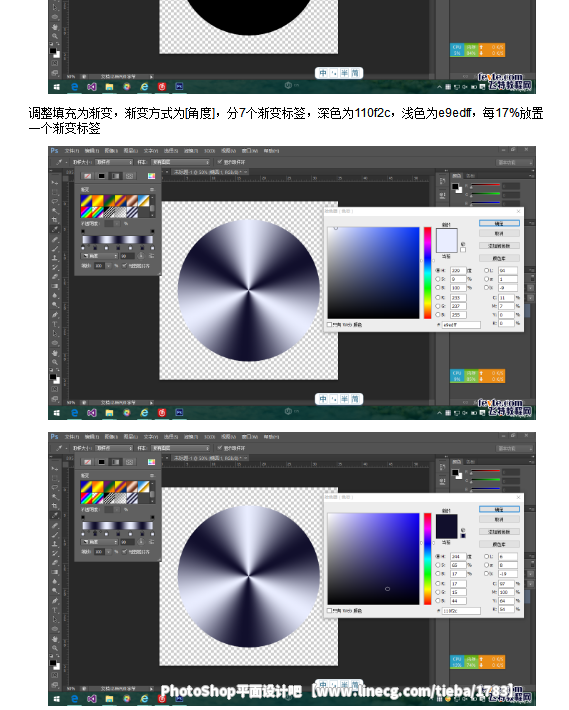
Task: Open the gradient style dropdown in the middle screenshot
Action: click(99, 256)
